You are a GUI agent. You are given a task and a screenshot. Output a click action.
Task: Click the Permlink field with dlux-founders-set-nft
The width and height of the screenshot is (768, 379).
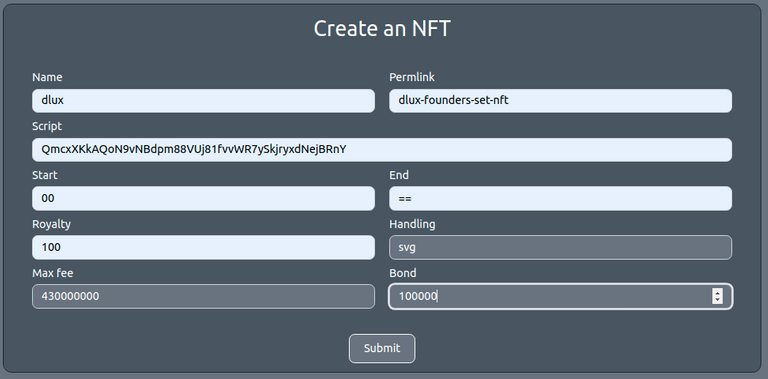(560, 101)
